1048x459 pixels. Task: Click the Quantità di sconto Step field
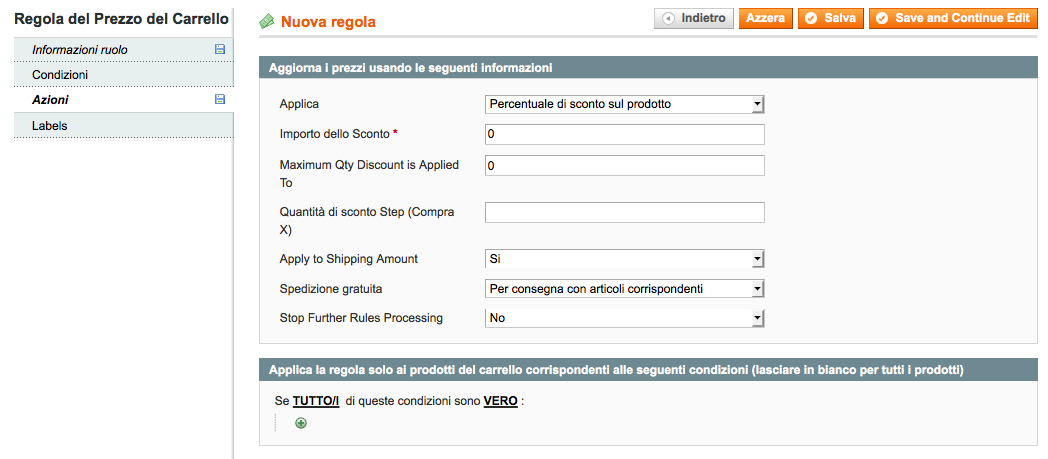tap(624, 212)
